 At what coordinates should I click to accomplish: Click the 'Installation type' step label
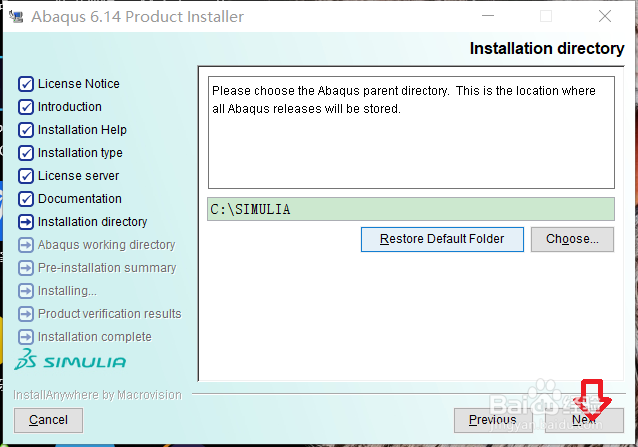pyautogui.click(x=80, y=153)
